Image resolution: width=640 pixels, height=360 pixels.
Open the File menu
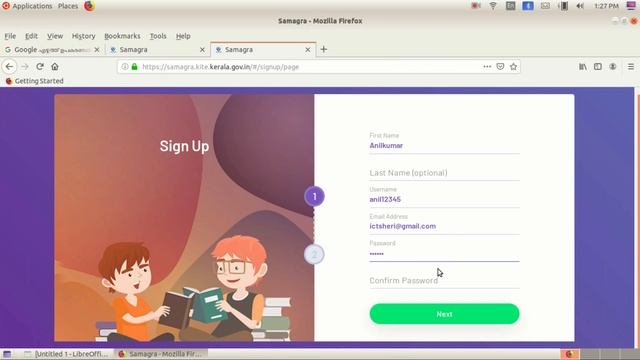click(x=10, y=36)
